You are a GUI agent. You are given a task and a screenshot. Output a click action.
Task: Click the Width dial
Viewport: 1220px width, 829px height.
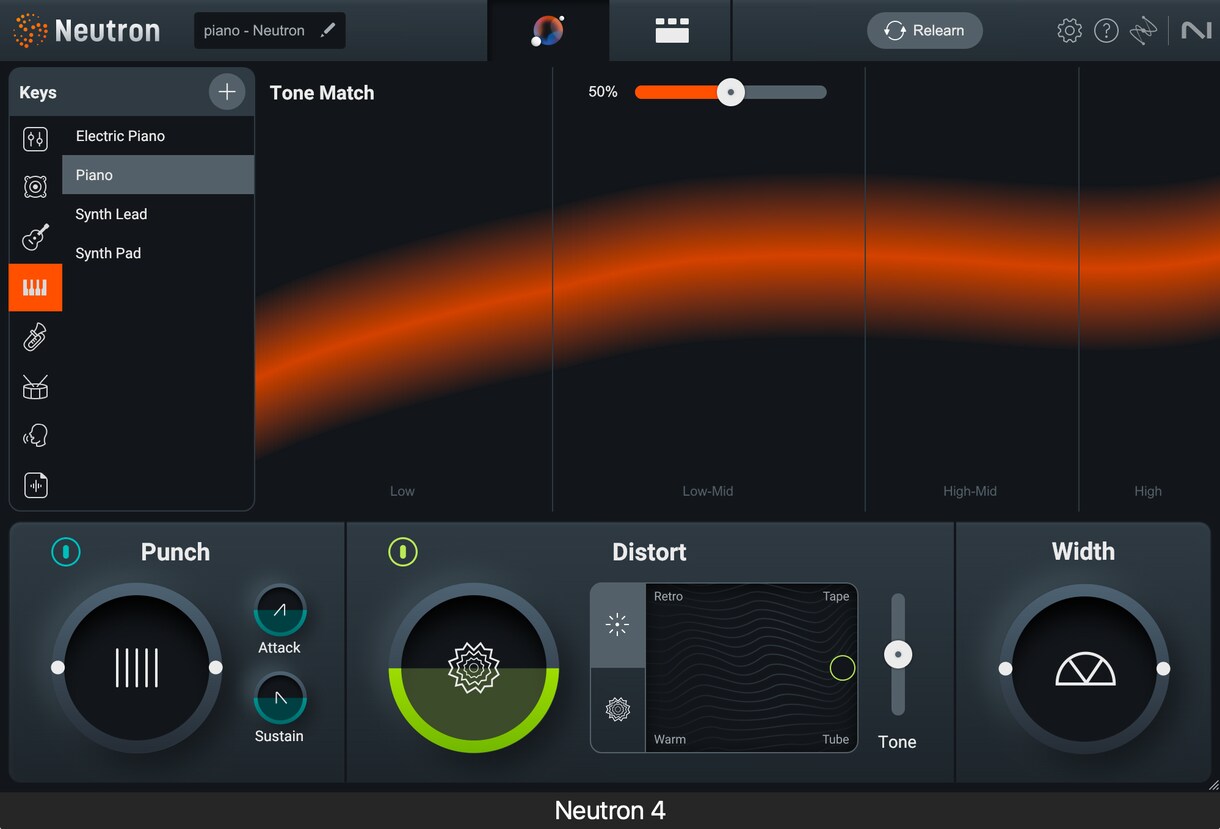[1084, 668]
